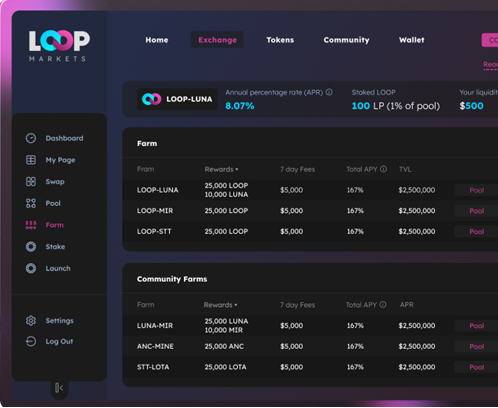This screenshot has height=408, width=498.
Task: Click the Pool button for LOOP-MIR
Action: pyautogui.click(x=476, y=211)
